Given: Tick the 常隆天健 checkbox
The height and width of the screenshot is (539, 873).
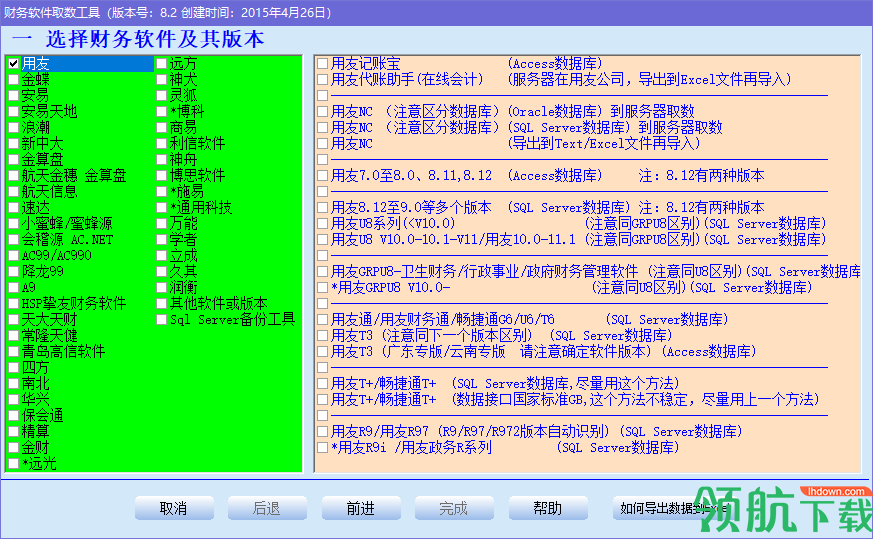Looking at the screenshot, I should point(14,336).
